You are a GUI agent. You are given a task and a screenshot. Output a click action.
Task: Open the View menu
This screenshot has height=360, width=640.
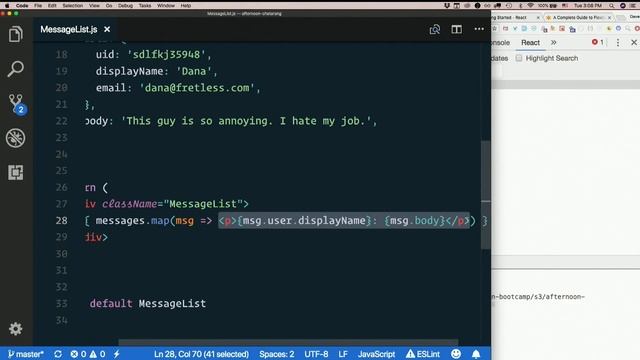(94, 6)
